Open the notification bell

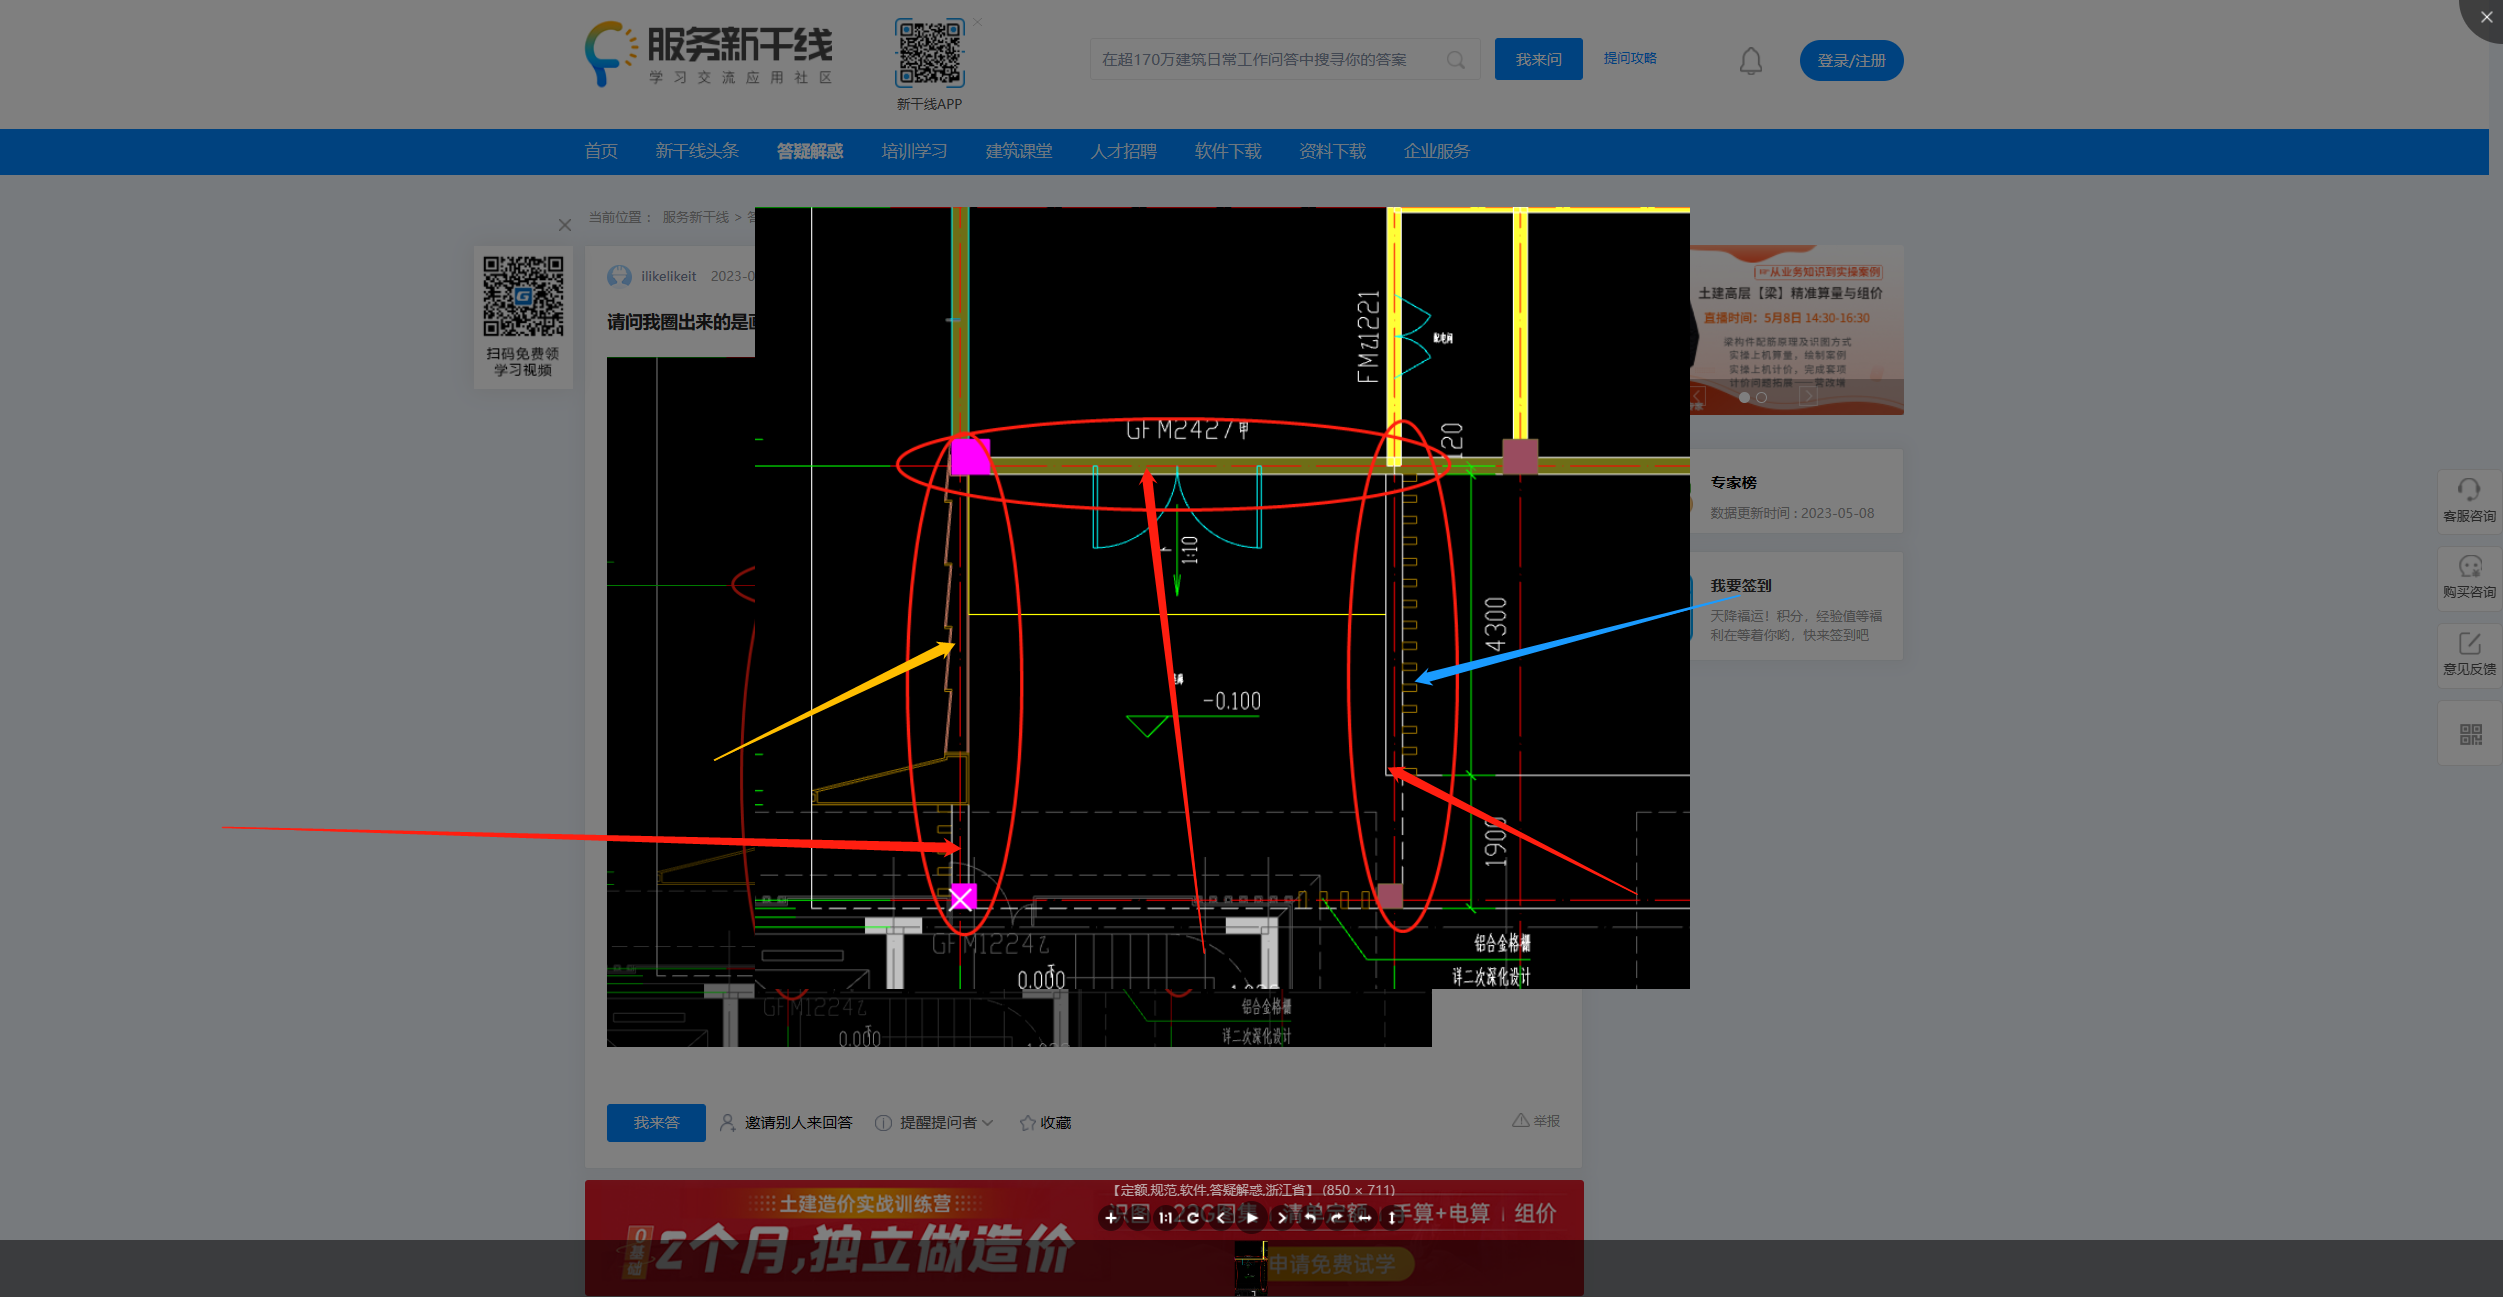point(1750,61)
